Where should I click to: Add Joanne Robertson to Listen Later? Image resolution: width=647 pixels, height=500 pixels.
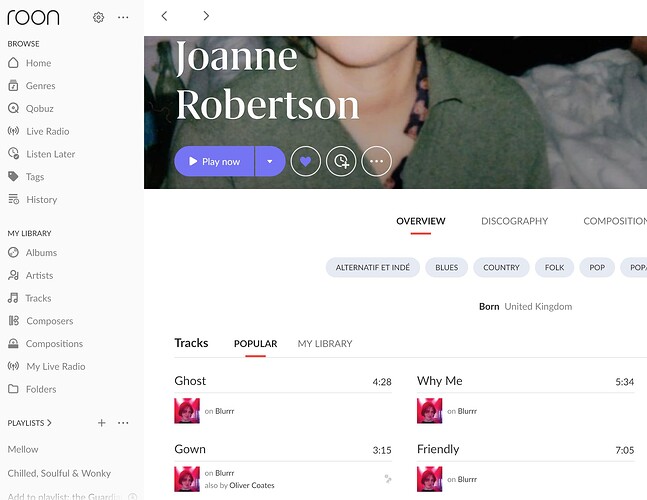[341, 161]
